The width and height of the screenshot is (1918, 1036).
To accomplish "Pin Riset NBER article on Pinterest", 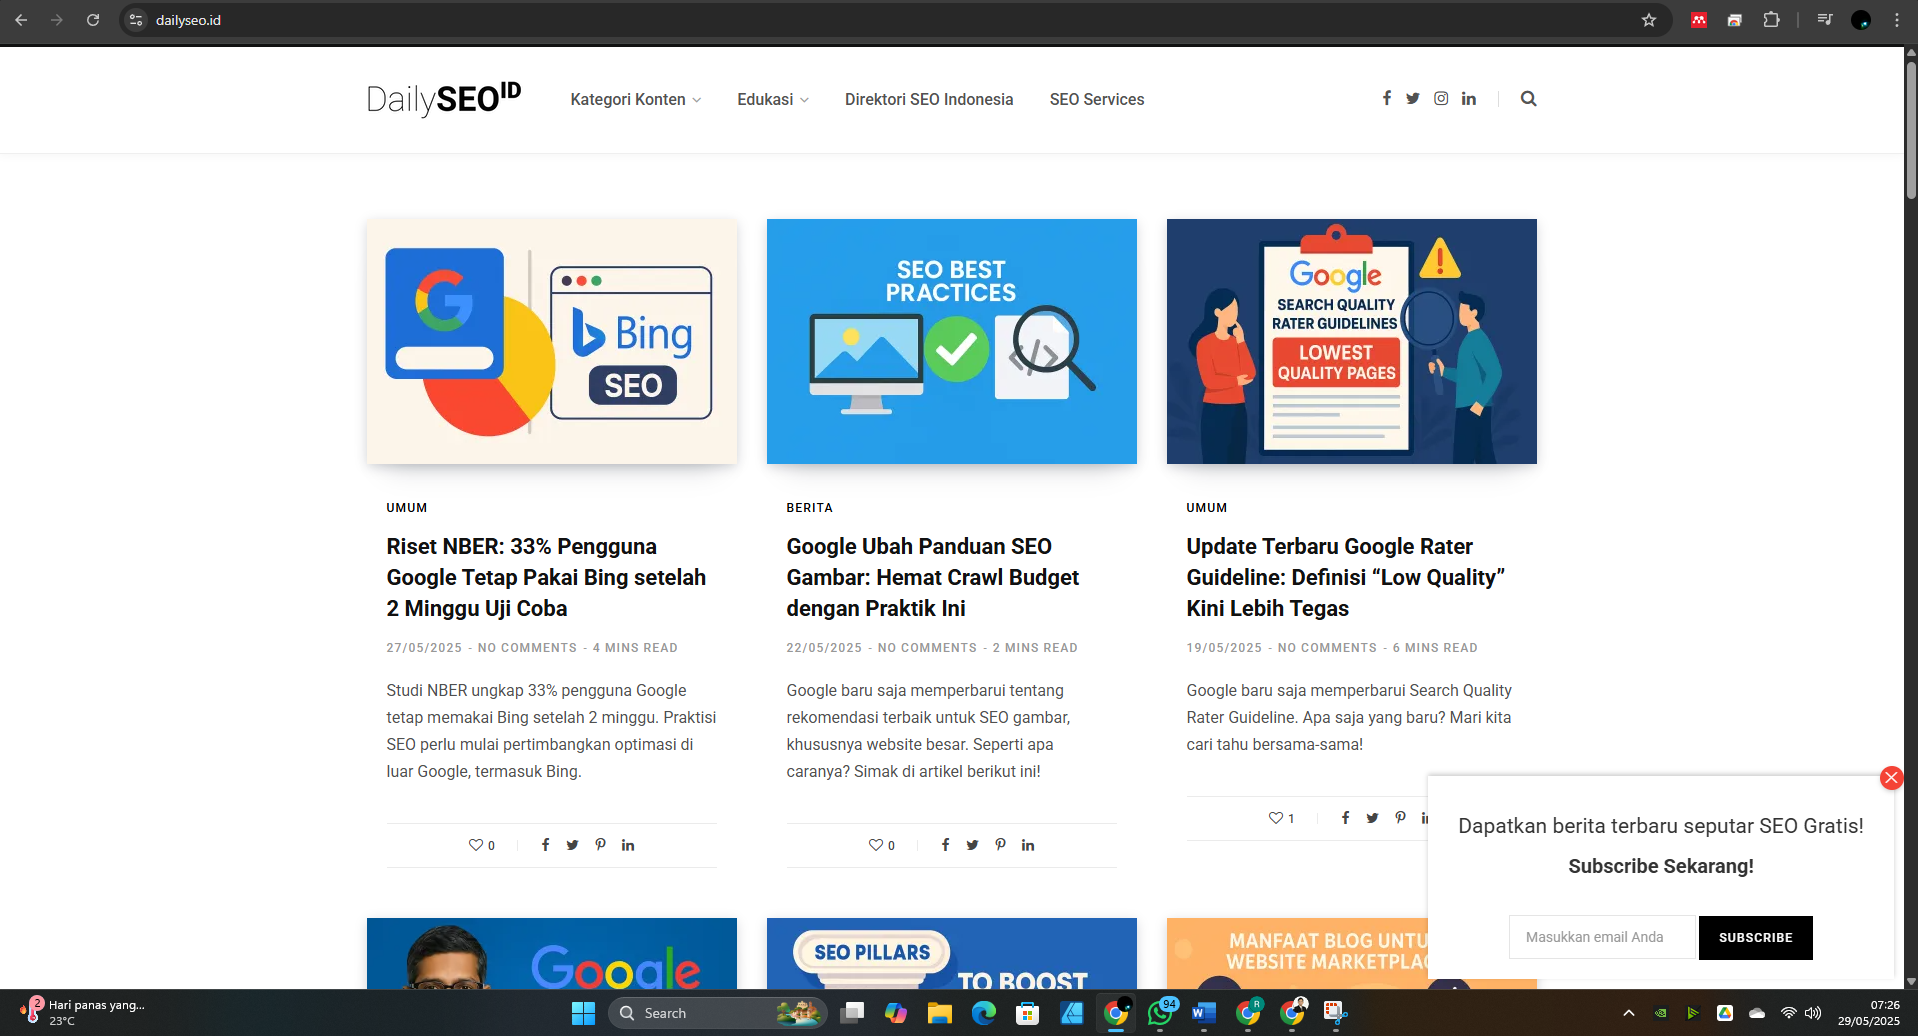I will (600, 845).
